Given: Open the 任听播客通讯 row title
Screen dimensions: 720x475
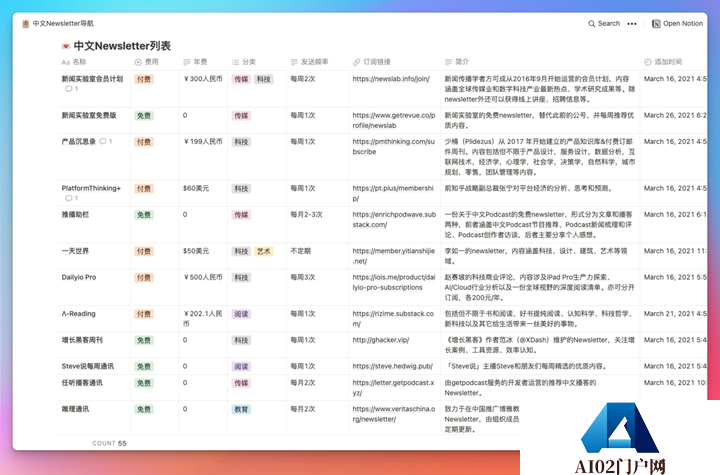Looking at the screenshot, I should click(x=82, y=383).
